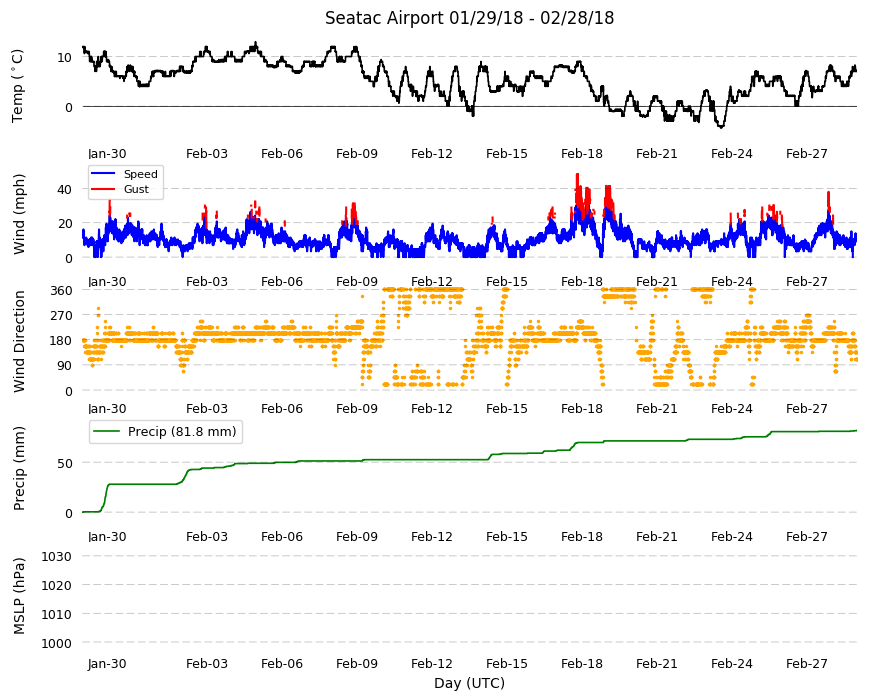Click the Speed legend text label

(140, 174)
